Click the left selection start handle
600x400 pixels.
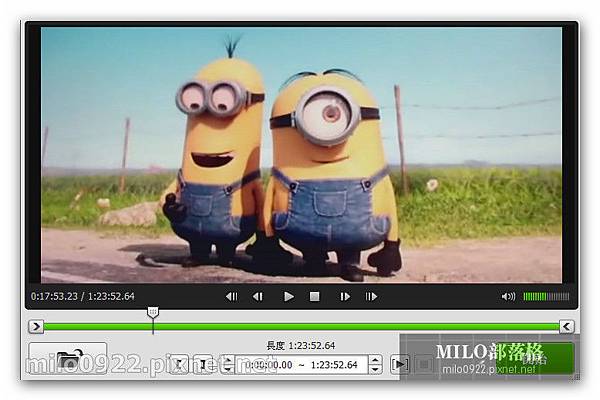pos(36,327)
